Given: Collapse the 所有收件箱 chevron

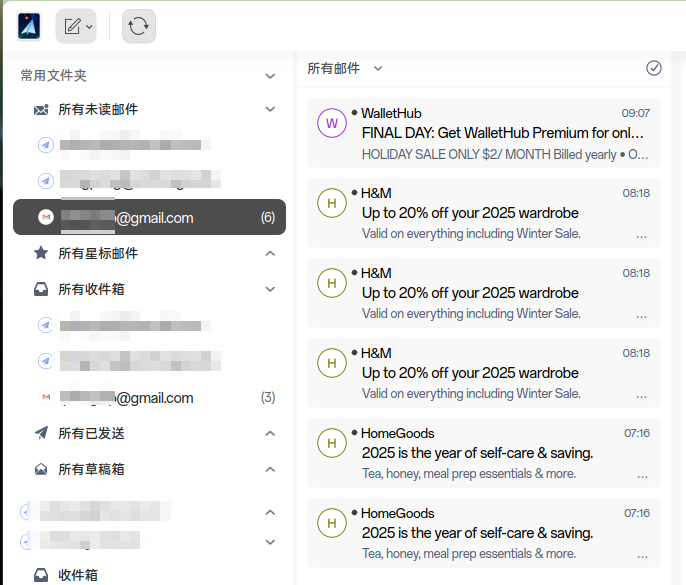Looking at the screenshot, I should [270, 289].
